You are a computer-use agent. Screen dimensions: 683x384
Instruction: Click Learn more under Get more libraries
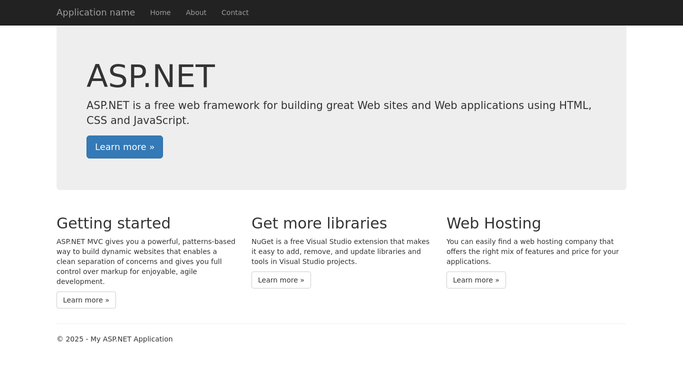pos(281,280)
